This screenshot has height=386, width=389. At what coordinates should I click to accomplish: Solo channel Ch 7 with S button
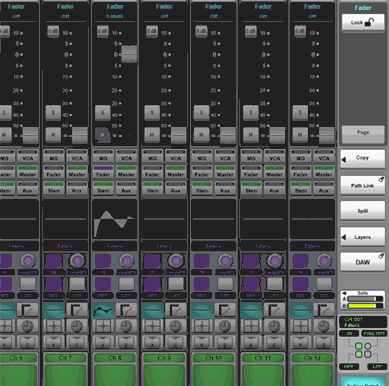coord(53,113)
